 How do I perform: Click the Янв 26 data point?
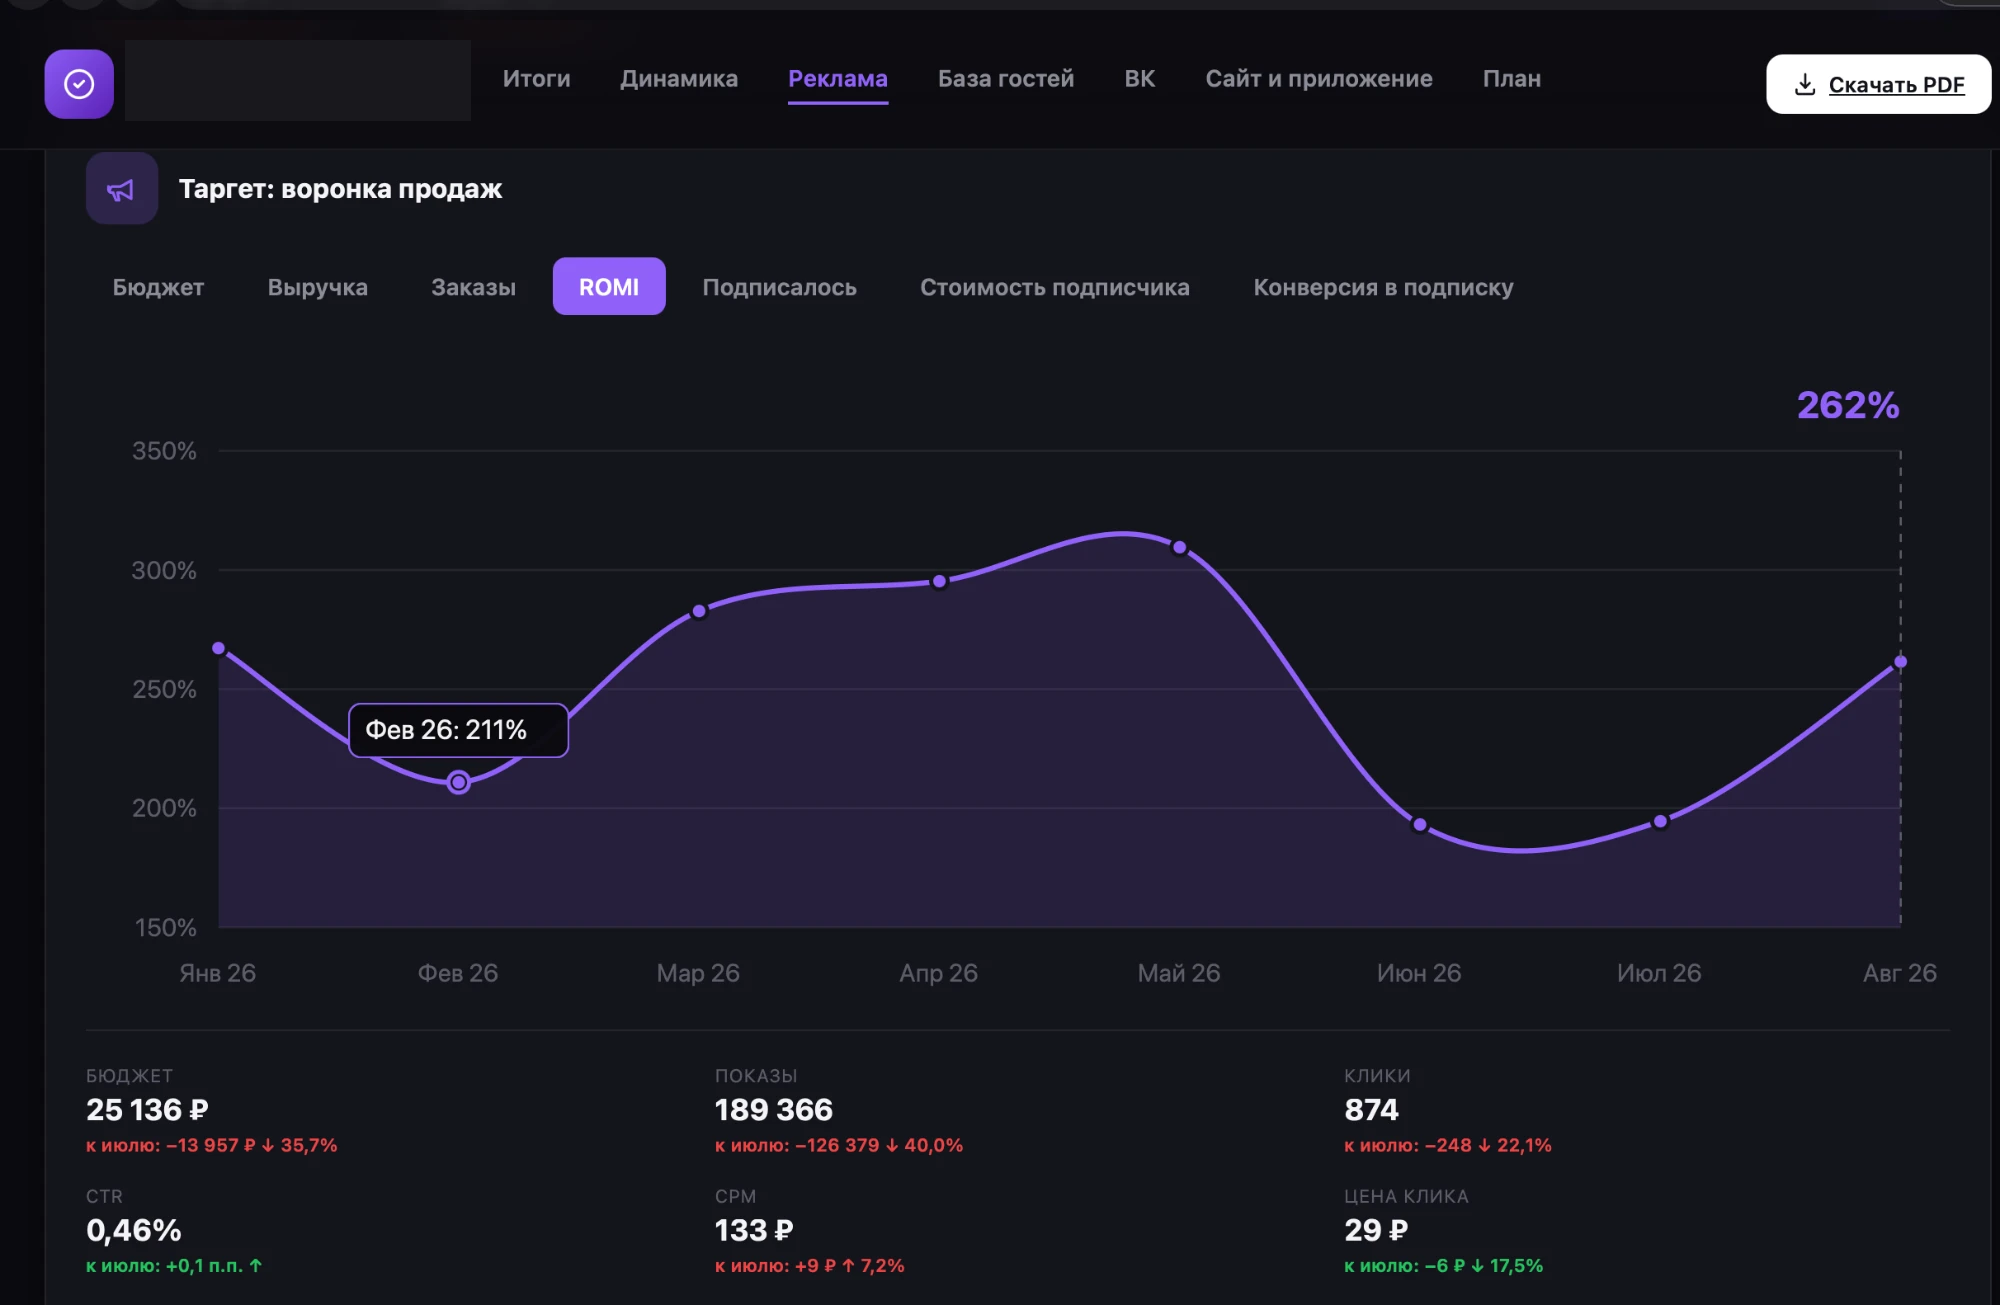click(219, 648)
